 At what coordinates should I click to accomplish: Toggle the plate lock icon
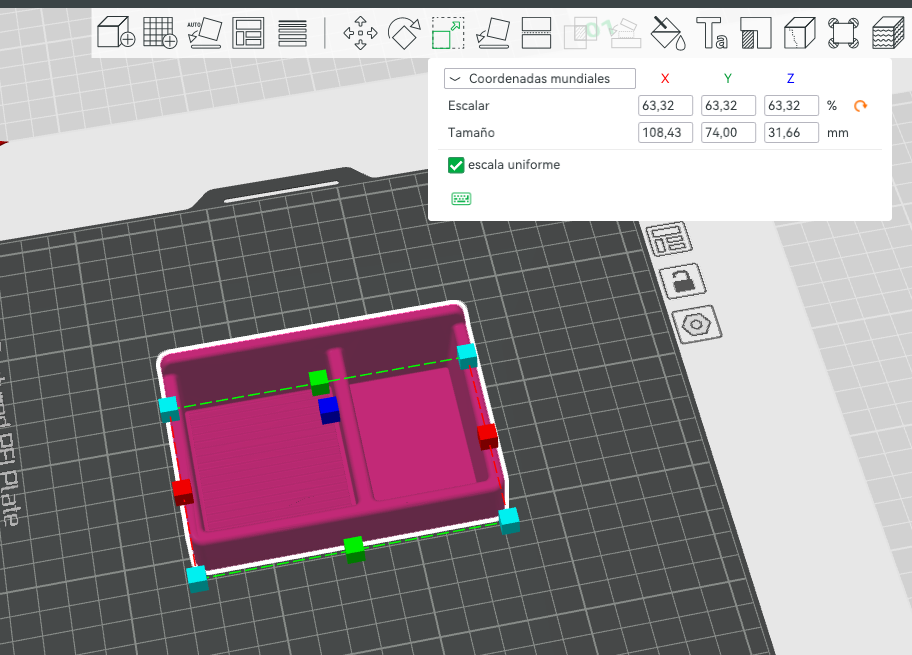[x=683, y=281]
